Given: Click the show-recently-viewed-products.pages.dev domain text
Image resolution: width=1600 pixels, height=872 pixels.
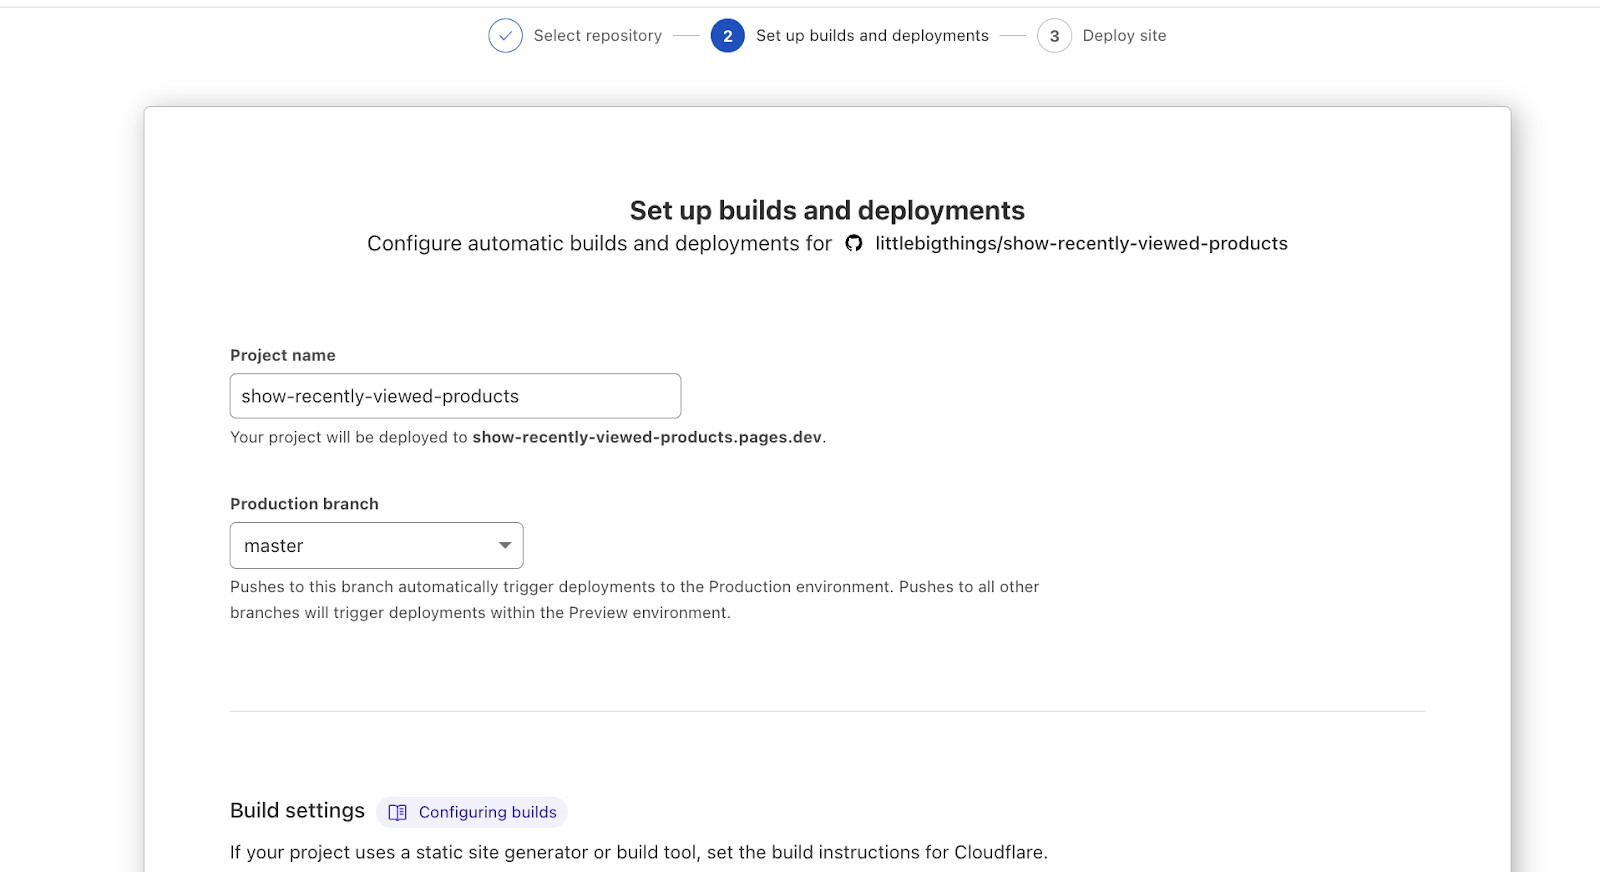Looking at the screenshot, I should 647,437.
